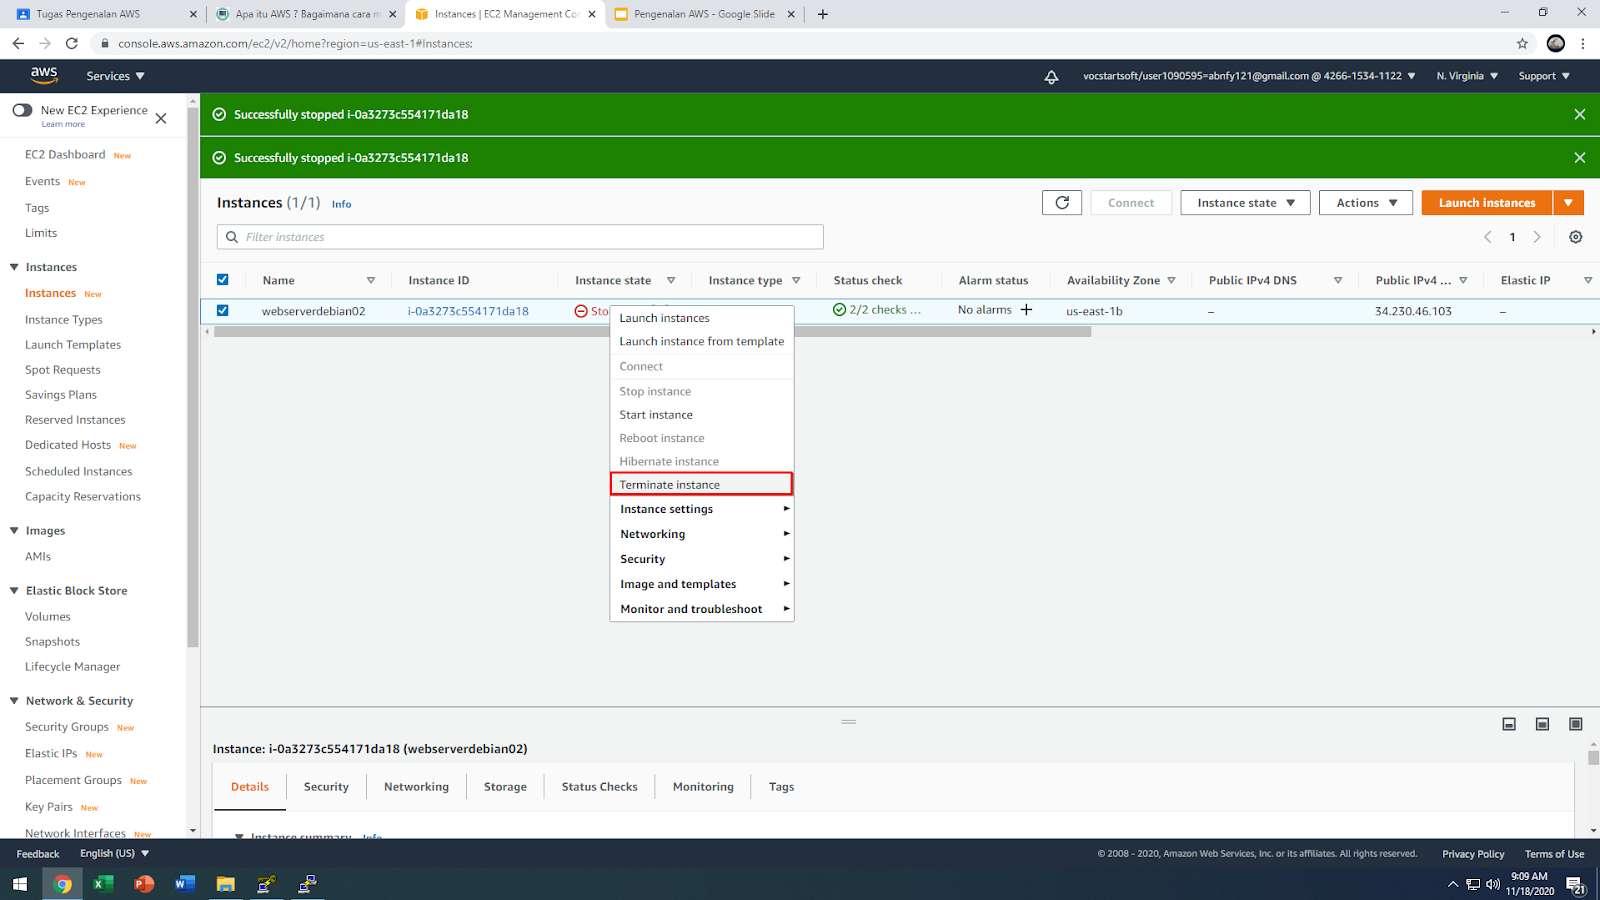Open Word from the taskbar
This screenshot has height=900, width=1600.
pyautogui.click(x=184, y=884)
